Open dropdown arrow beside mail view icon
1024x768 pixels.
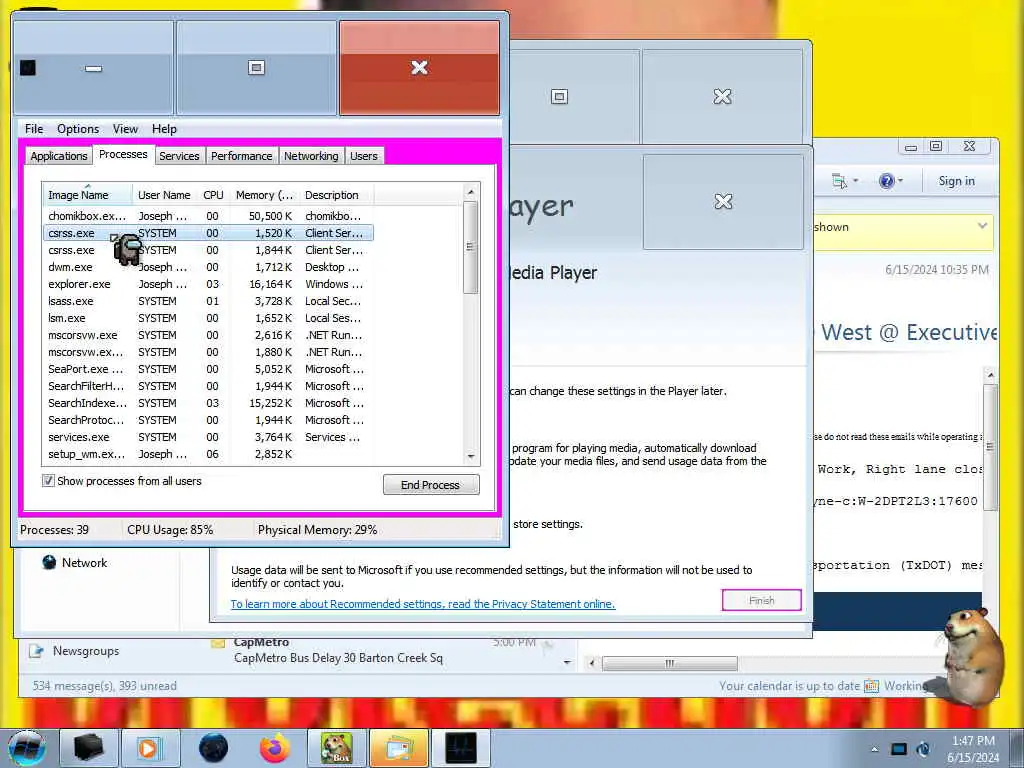[x=855, y=181]
